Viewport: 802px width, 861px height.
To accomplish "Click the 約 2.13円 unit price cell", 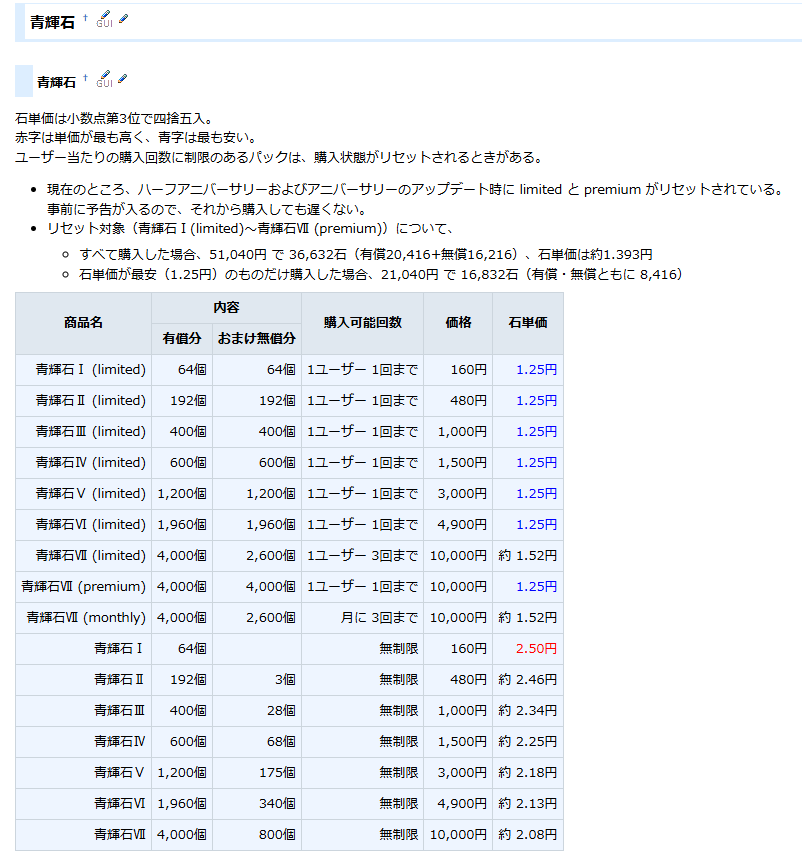I will [528, 804].
